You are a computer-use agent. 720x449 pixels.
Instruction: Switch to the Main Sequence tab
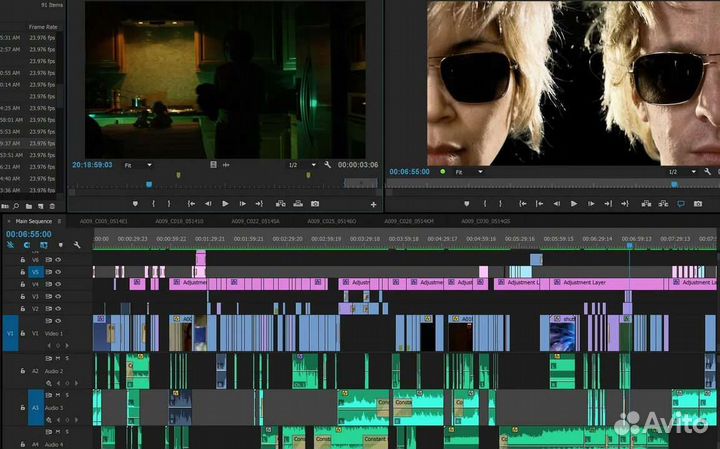(x=33, y=221)
